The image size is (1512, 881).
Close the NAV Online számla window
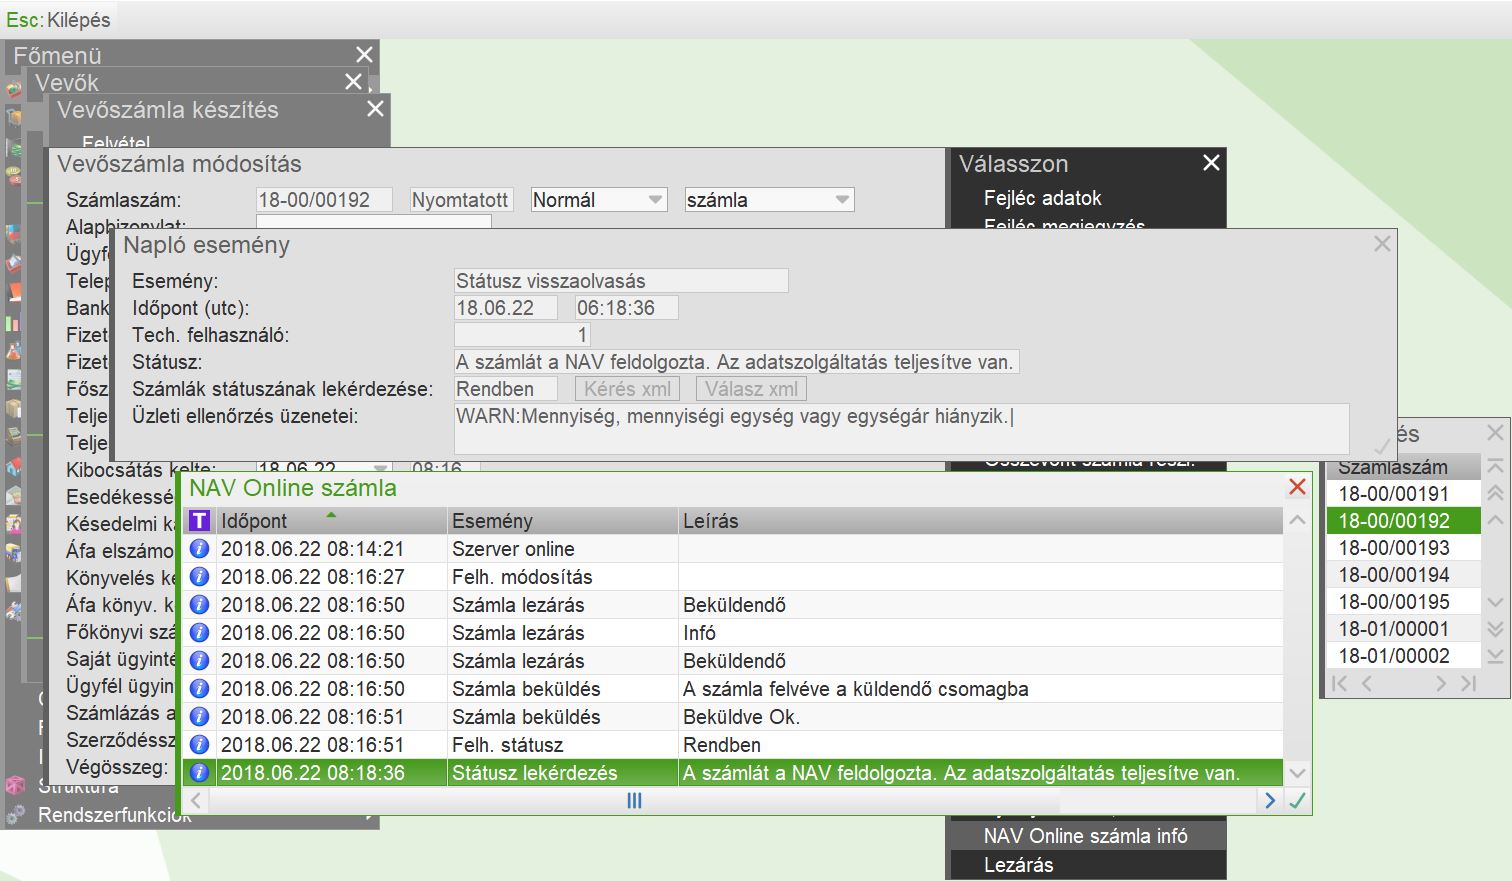(x=1297, y=487)
